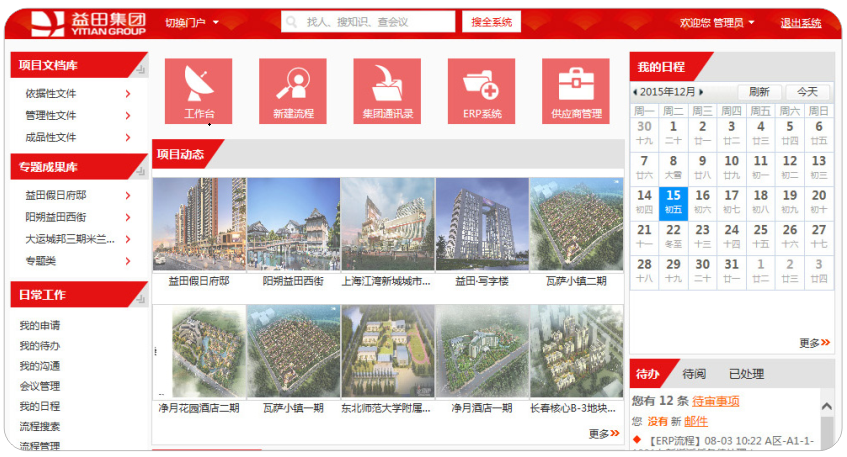
Task: Select December 8 大雪 in the calendar
Action: pos(673,167)
